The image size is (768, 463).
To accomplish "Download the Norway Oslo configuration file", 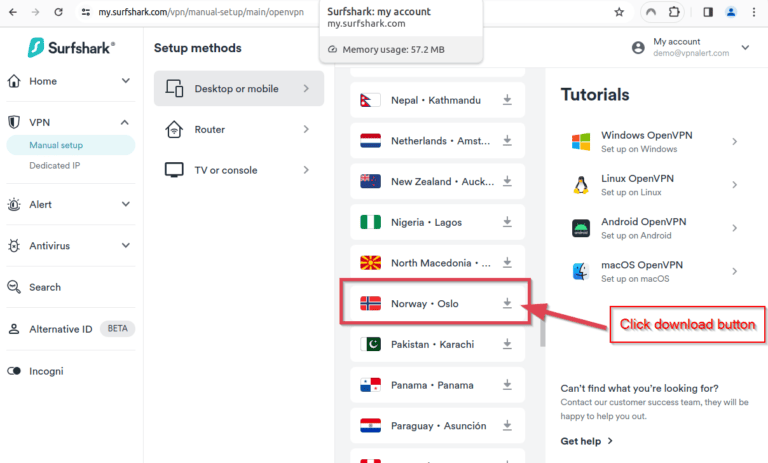I will 507,303.
